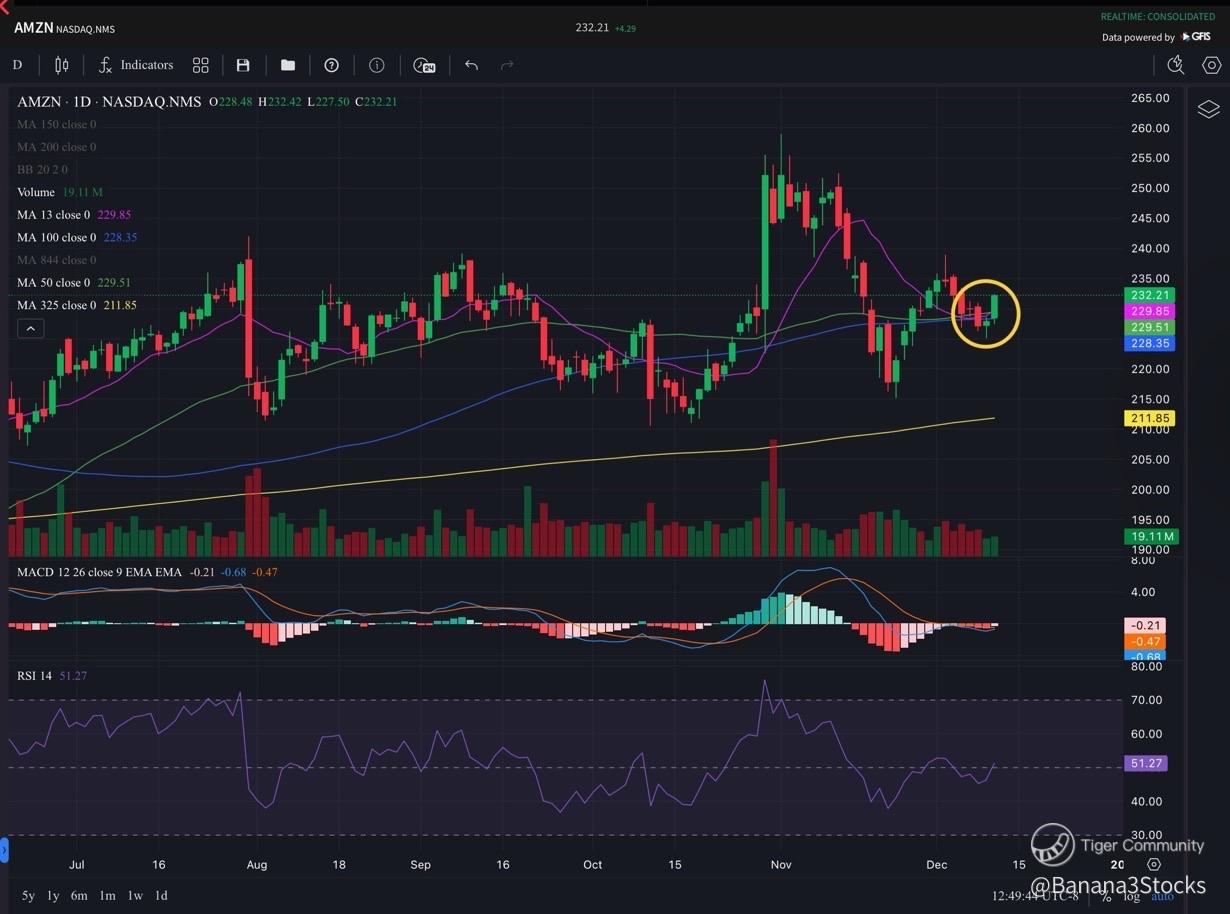The image size is (1230, 914).
Task: Open the four-square layout templates icon
Action: [201, 65]
